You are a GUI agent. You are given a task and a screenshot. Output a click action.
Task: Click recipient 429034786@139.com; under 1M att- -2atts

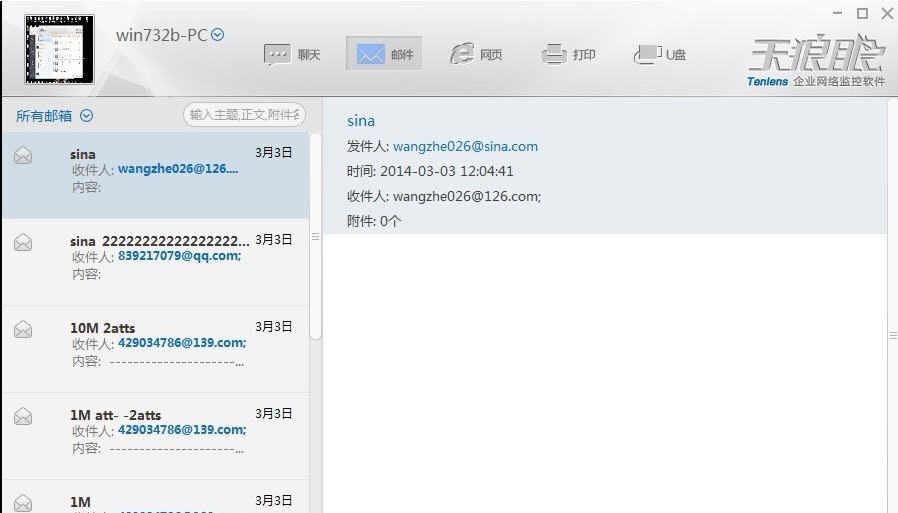(182, 430)
